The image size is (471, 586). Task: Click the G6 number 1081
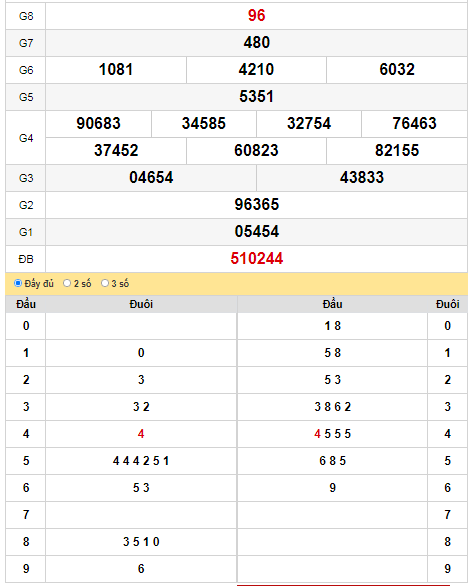click(116, 70)
